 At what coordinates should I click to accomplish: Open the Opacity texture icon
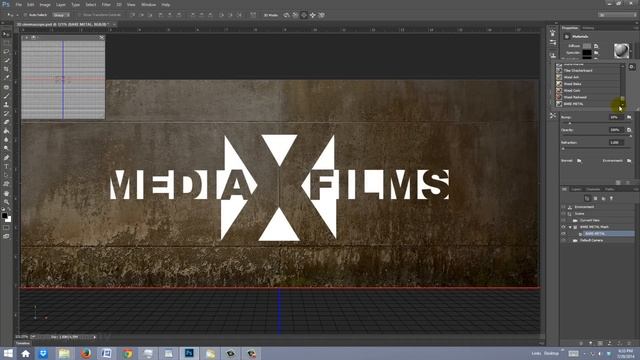pyautogui.click(x=629, y=130)
